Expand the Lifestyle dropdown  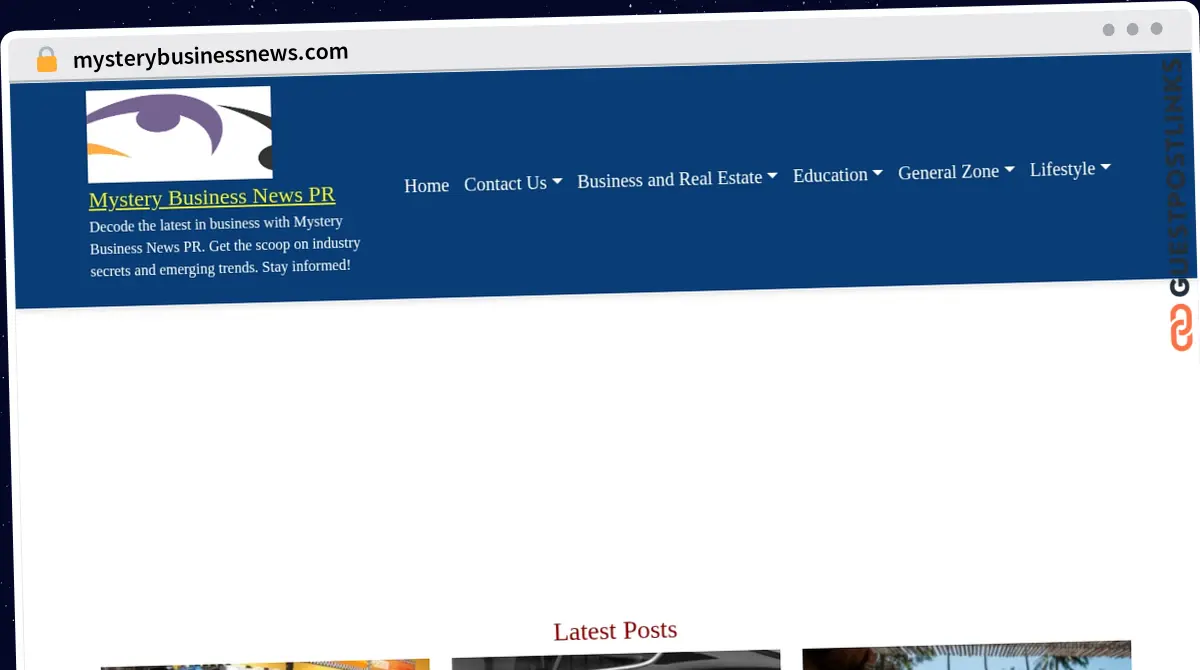click(x=1070, y=169)
